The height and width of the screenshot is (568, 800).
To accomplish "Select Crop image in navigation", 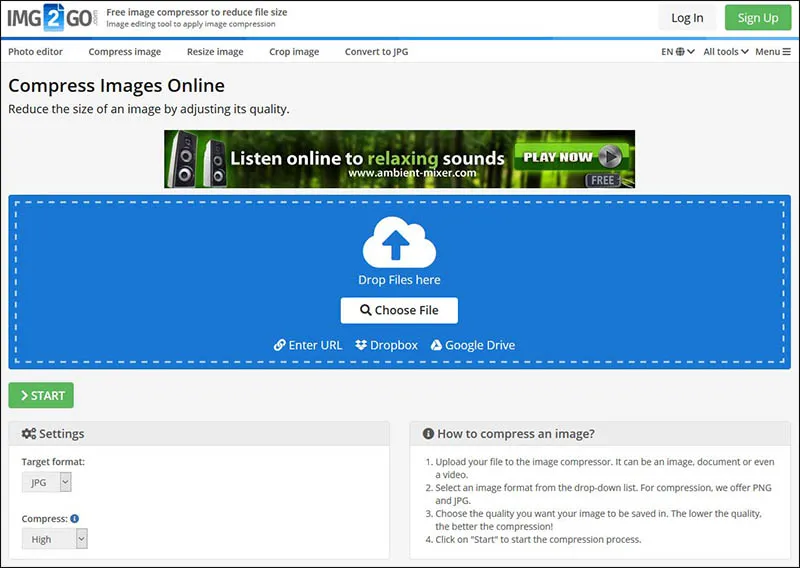I will 294,52.
